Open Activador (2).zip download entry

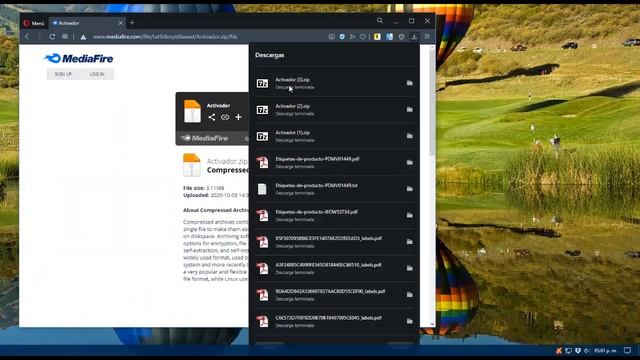[334, 110]
